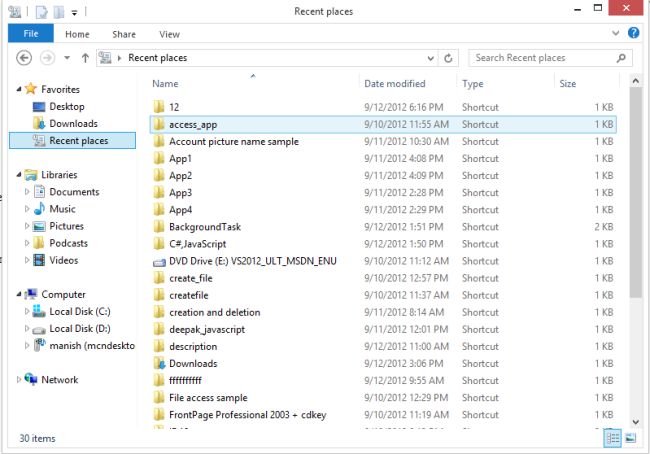
Task: Expand the Network tree node
Action: coord(19,379)
